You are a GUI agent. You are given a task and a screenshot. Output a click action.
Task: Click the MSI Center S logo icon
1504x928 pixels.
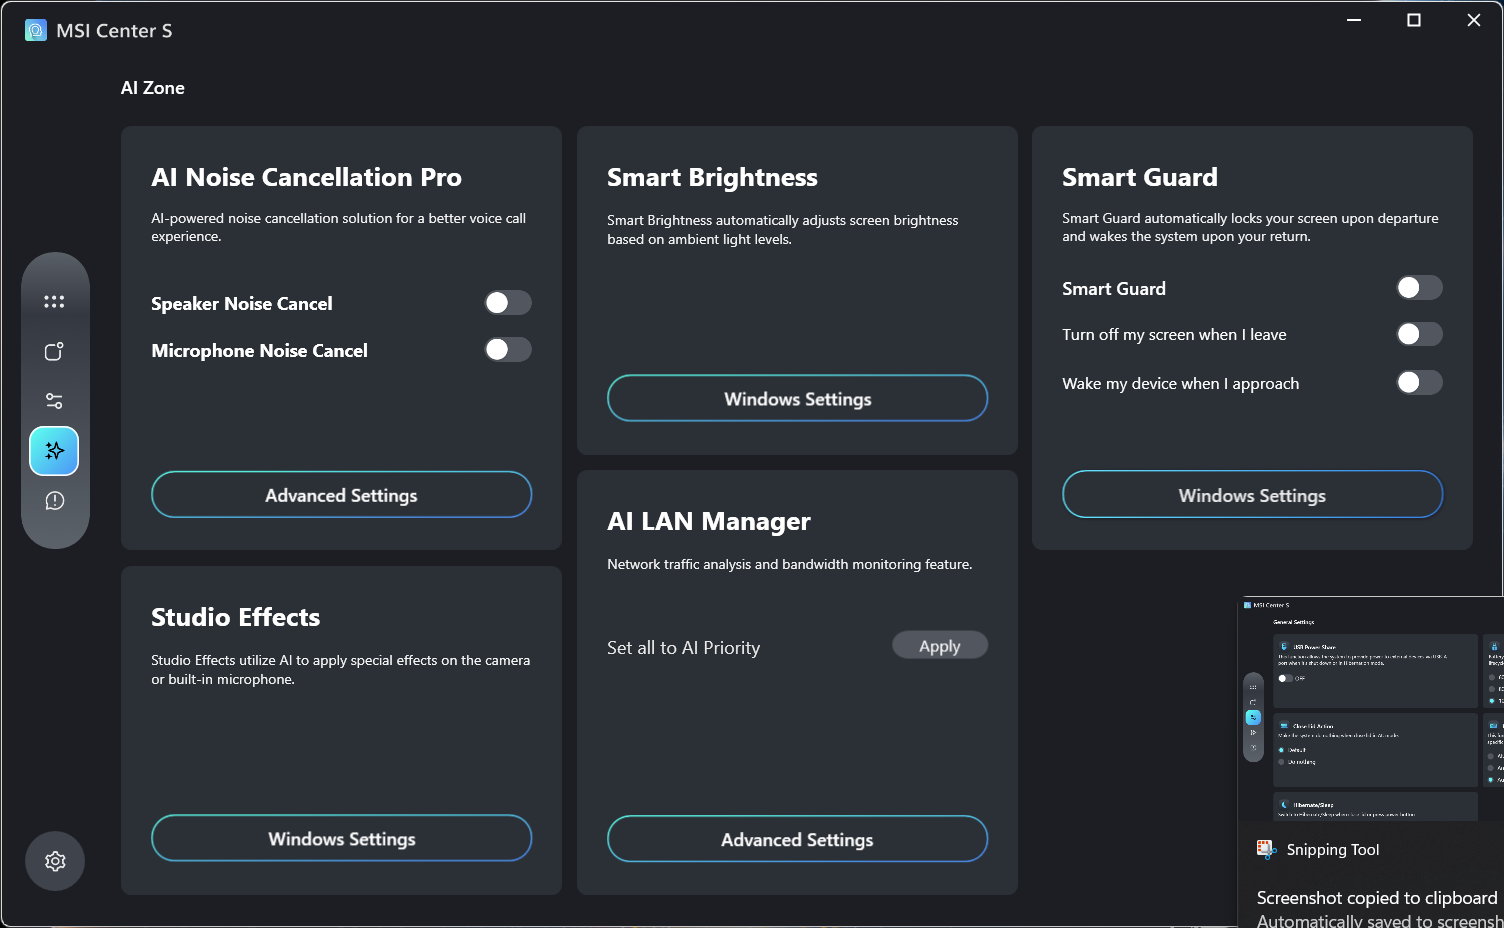(x=36, y=30)
